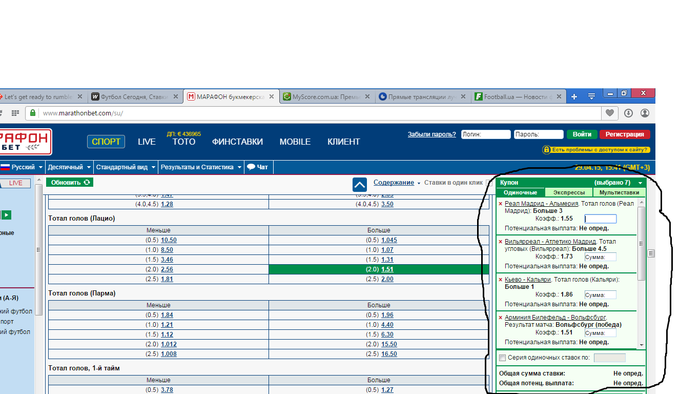The width and height of the screenshot is (700, 394).
Task: Switch to the Одиночные coupon tab
Action: pos(520,192)
